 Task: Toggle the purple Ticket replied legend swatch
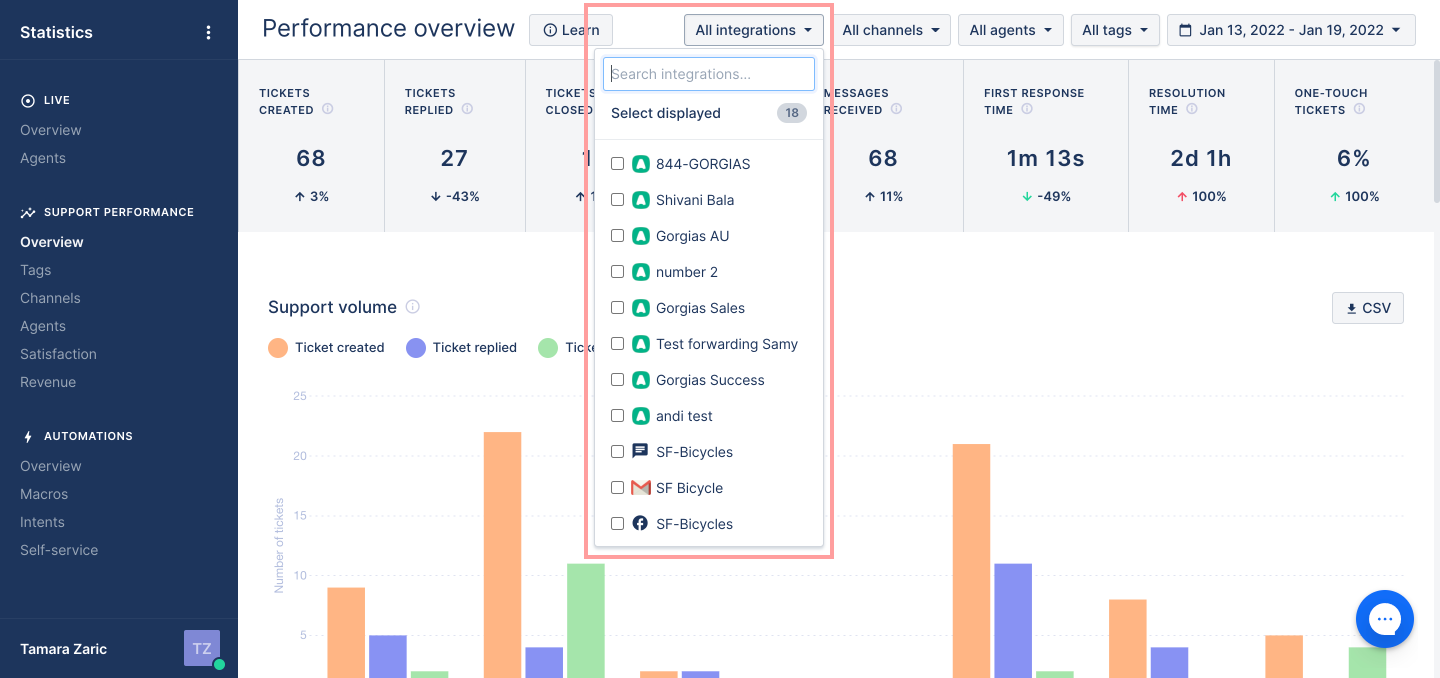coord(416,348)
